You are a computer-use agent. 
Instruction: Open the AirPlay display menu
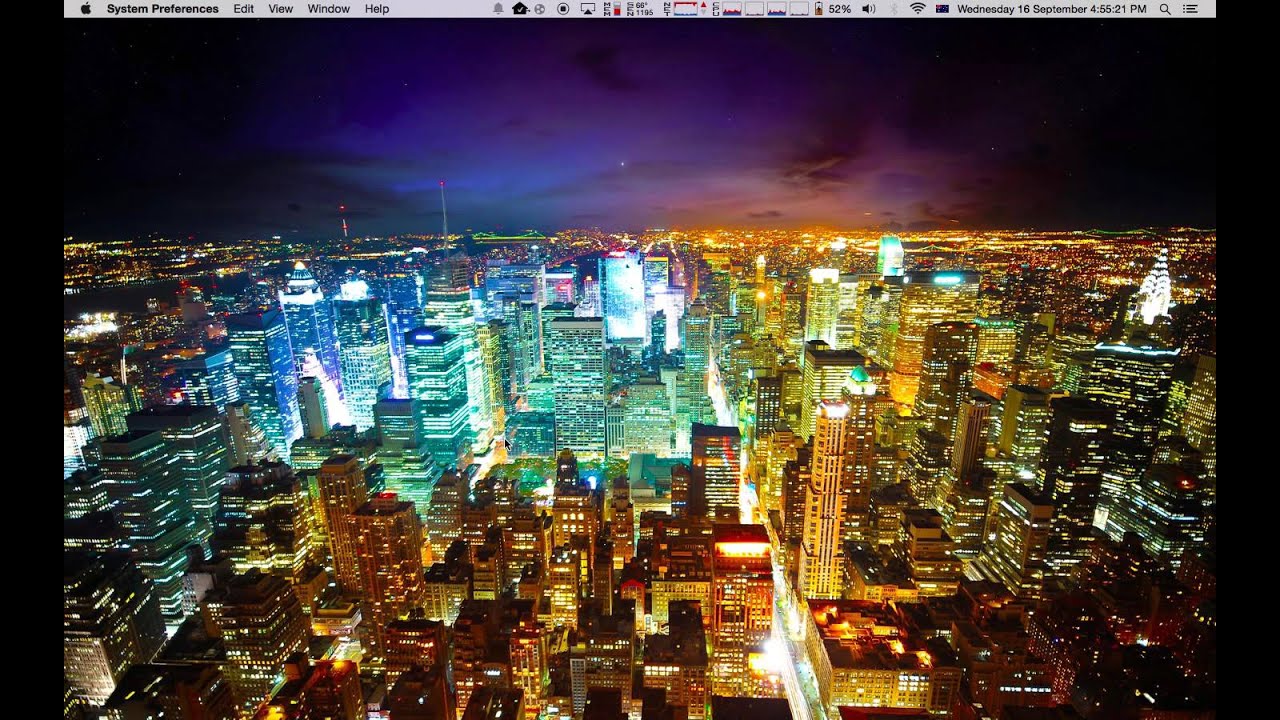[x=587, y=9]
